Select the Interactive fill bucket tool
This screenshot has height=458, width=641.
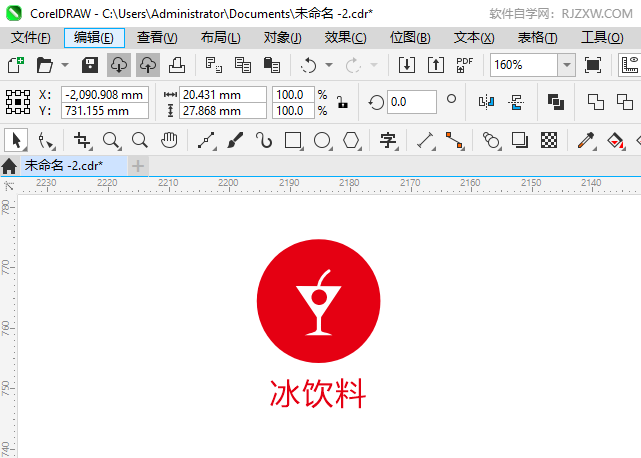(x=616, y=140)
